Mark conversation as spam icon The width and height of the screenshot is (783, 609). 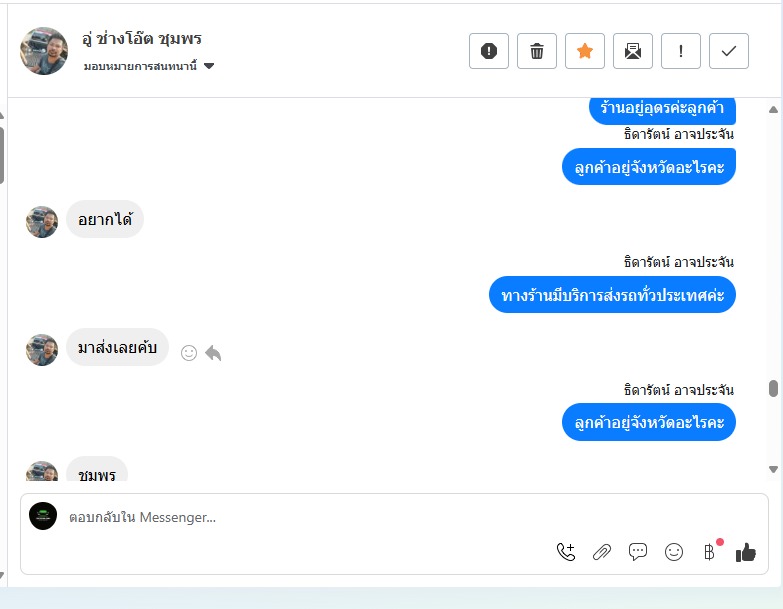point(489,51)
